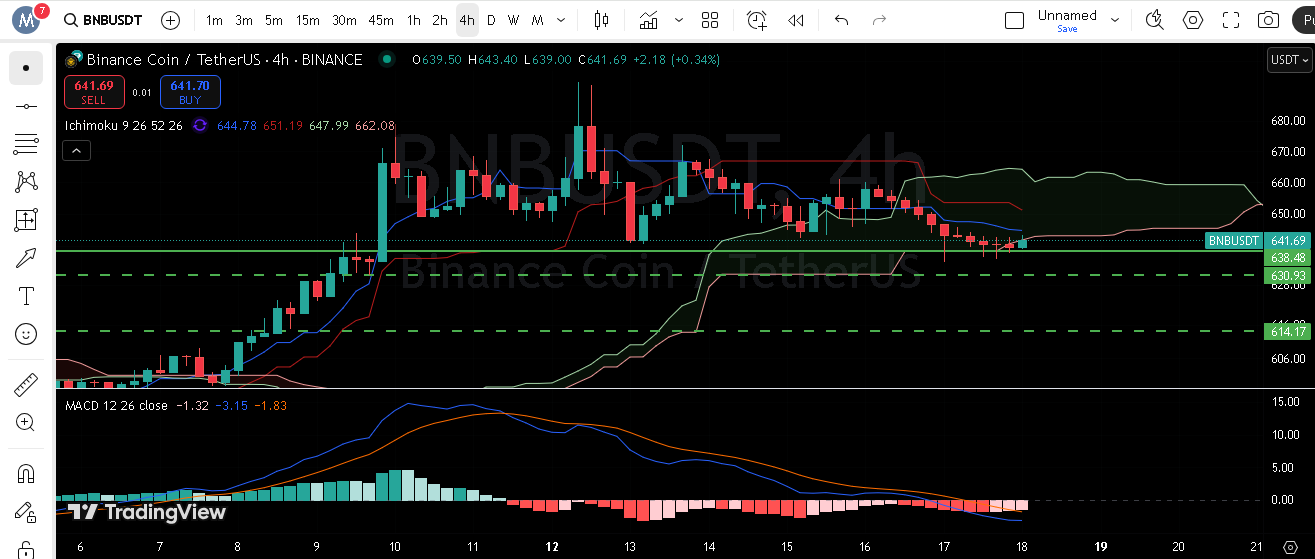
Task: Select the trend line tool
Action: click(x=26, y=106)
